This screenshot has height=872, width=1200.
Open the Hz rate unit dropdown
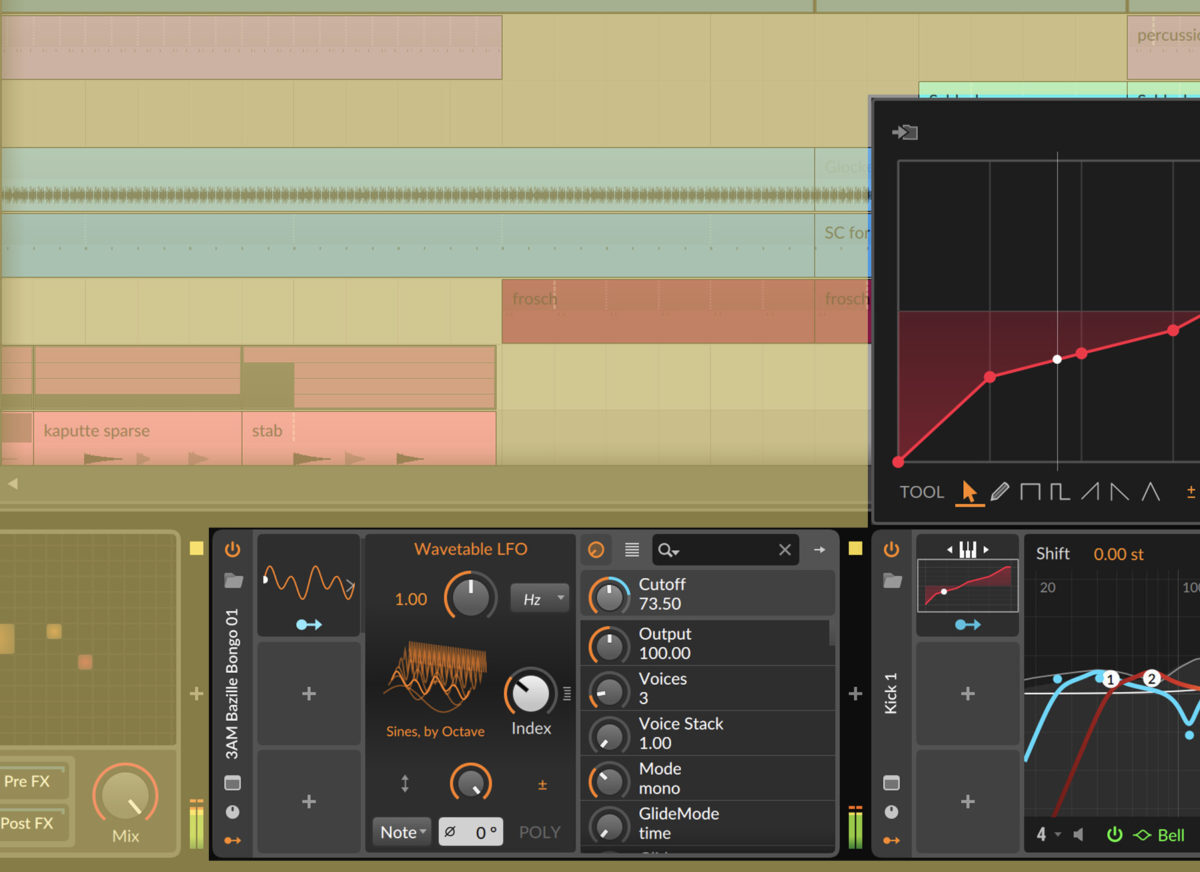click(x=539, y=599)
